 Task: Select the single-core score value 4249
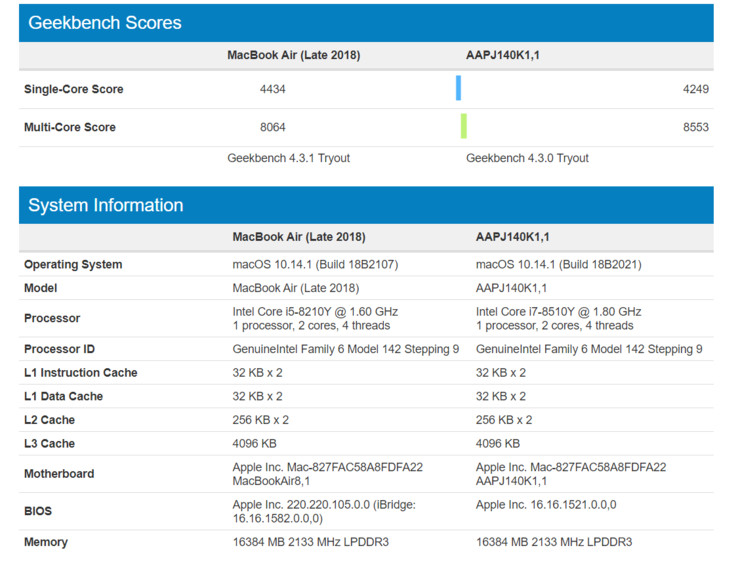[696, 89]
